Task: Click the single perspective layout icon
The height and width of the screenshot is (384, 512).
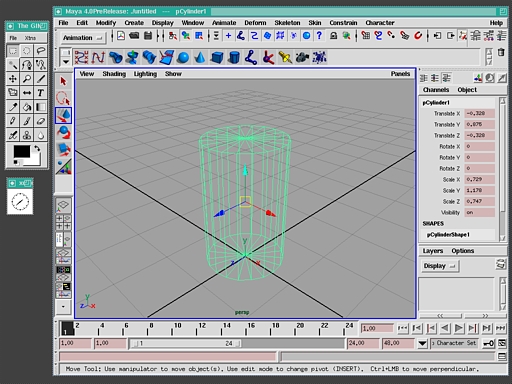Action: pyautogui.click(x=63, y=205)
